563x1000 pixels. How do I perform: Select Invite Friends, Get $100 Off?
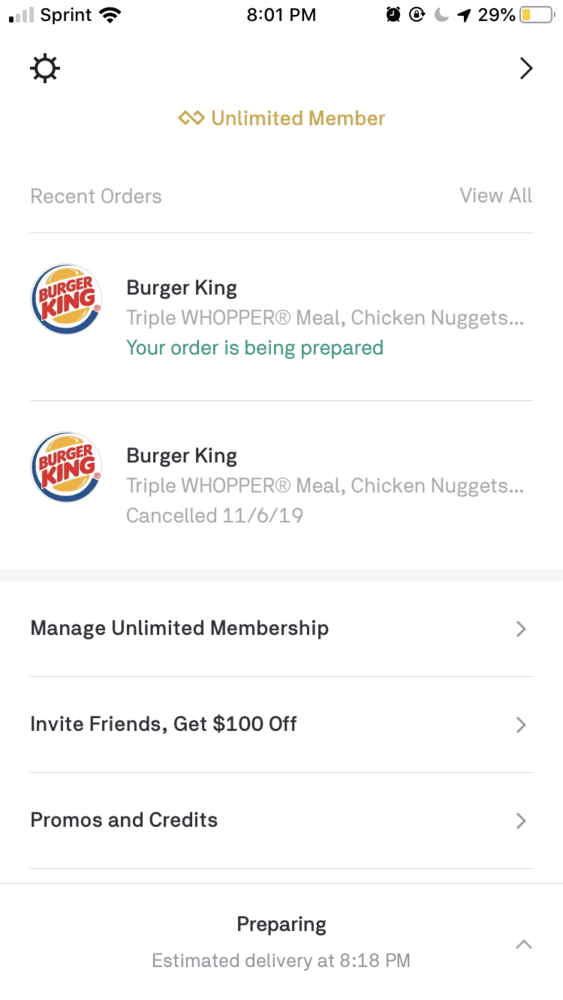281,724
